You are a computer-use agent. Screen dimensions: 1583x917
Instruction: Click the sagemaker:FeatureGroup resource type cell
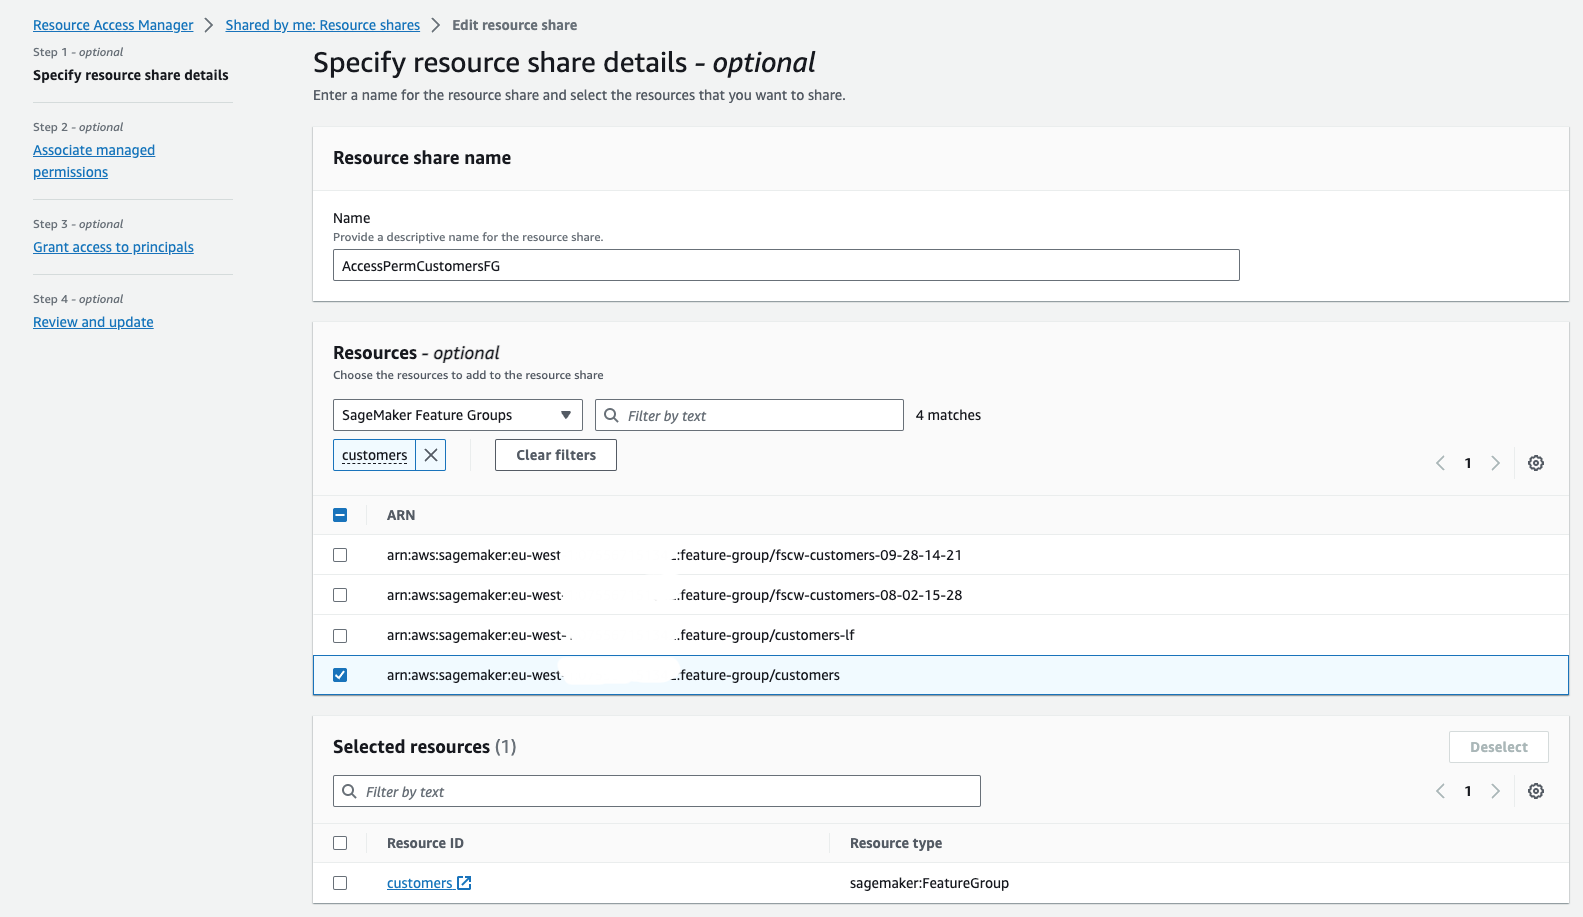pyautogui.click(x=929, y=883)
